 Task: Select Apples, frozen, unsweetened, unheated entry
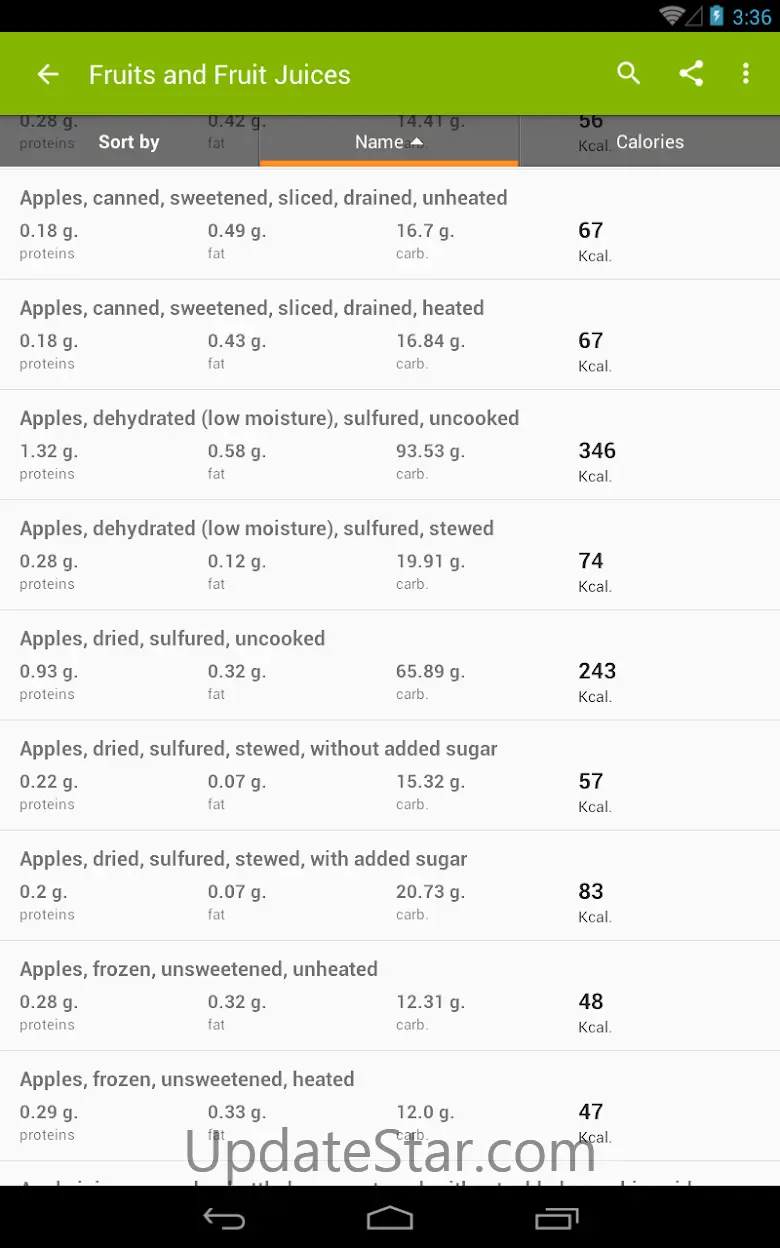click(x=390, y=995)
